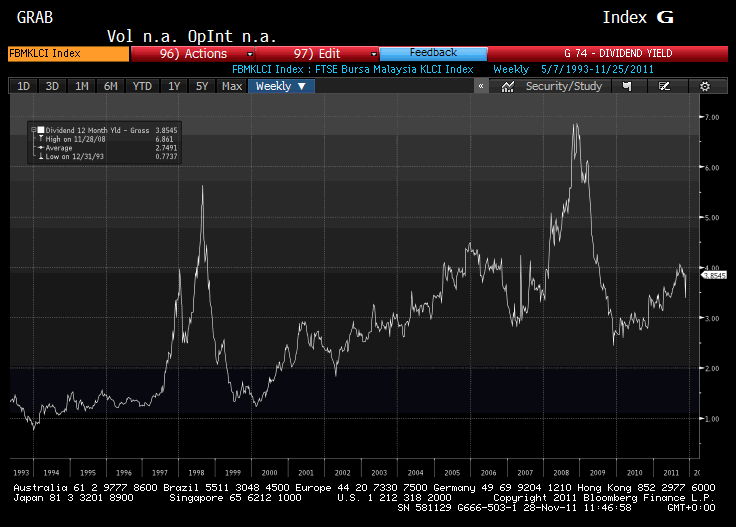Select the 5Y time range
This screenshot has width=736, height=527.
click(202, 86)
